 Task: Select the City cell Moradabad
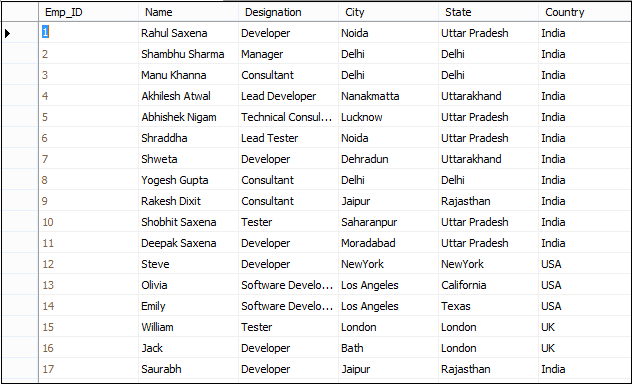click(388, 243)
